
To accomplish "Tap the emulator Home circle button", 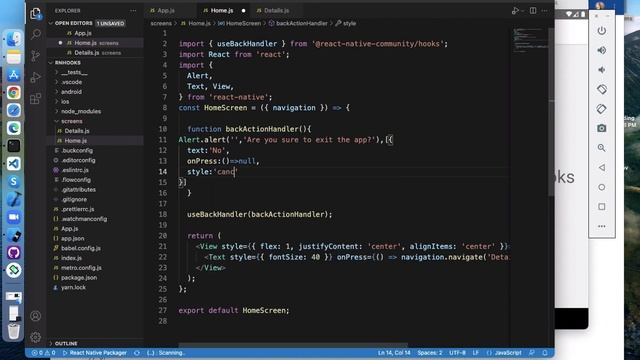I will pos(602,187).
